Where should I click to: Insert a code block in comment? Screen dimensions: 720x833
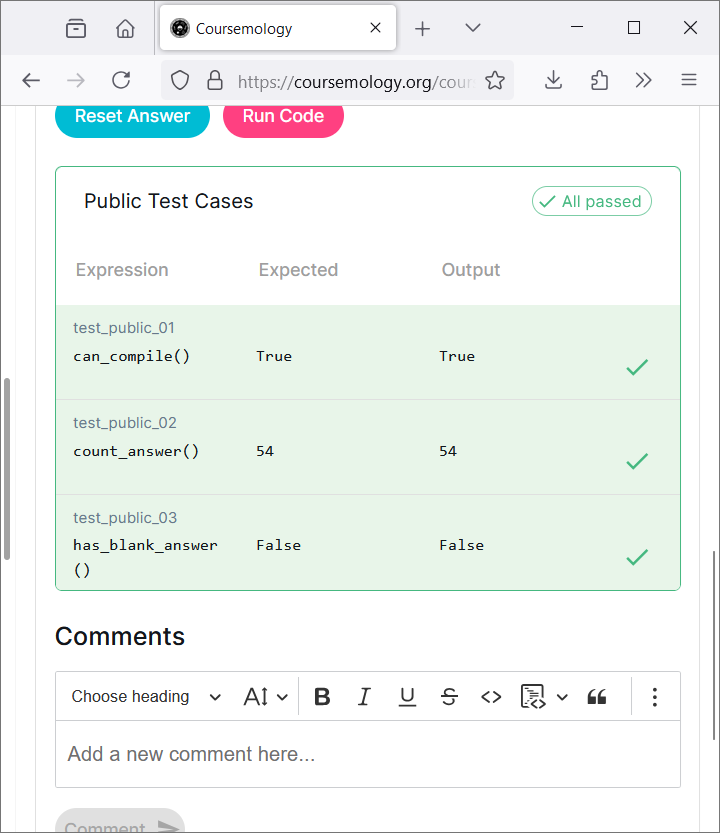point(532,697)
